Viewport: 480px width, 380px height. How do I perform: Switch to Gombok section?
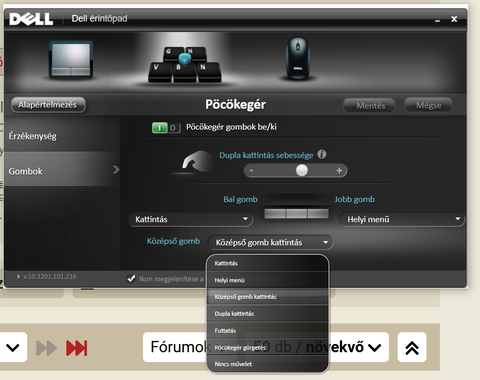click(62, 170)
